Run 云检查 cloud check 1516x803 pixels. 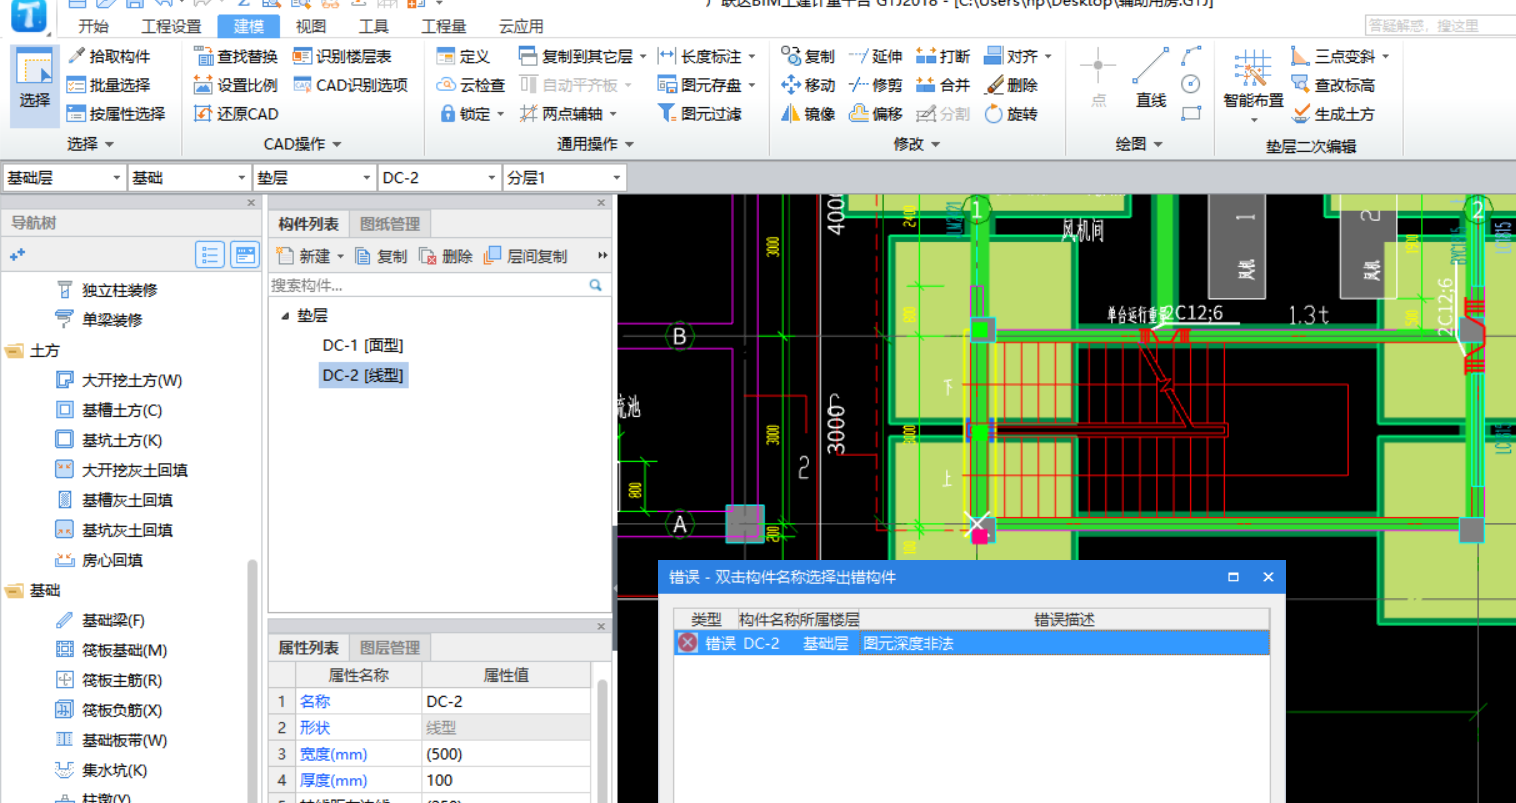point(471,86)
